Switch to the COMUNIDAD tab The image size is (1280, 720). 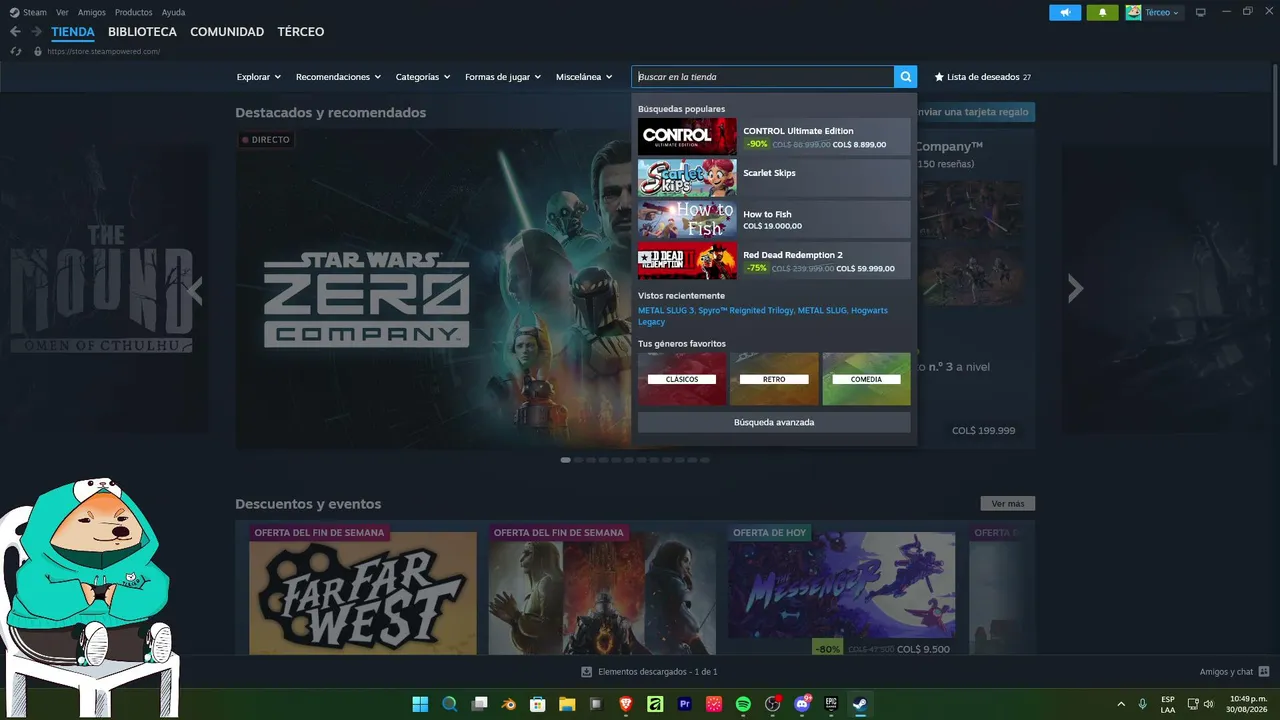coord(227,32)
